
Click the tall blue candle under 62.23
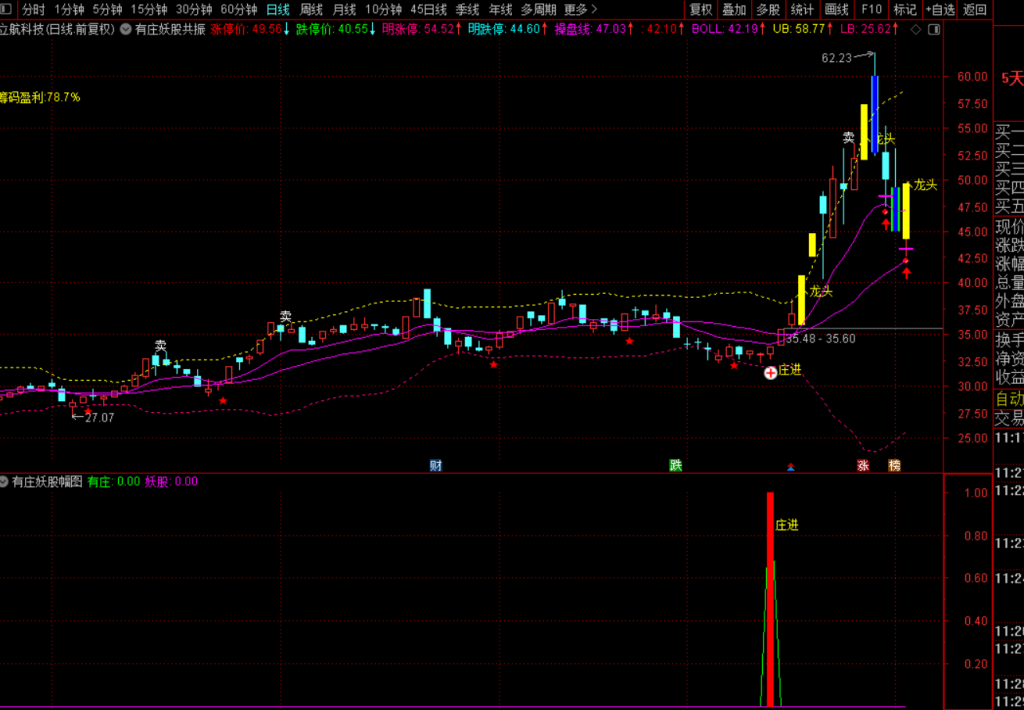(874, 114)
